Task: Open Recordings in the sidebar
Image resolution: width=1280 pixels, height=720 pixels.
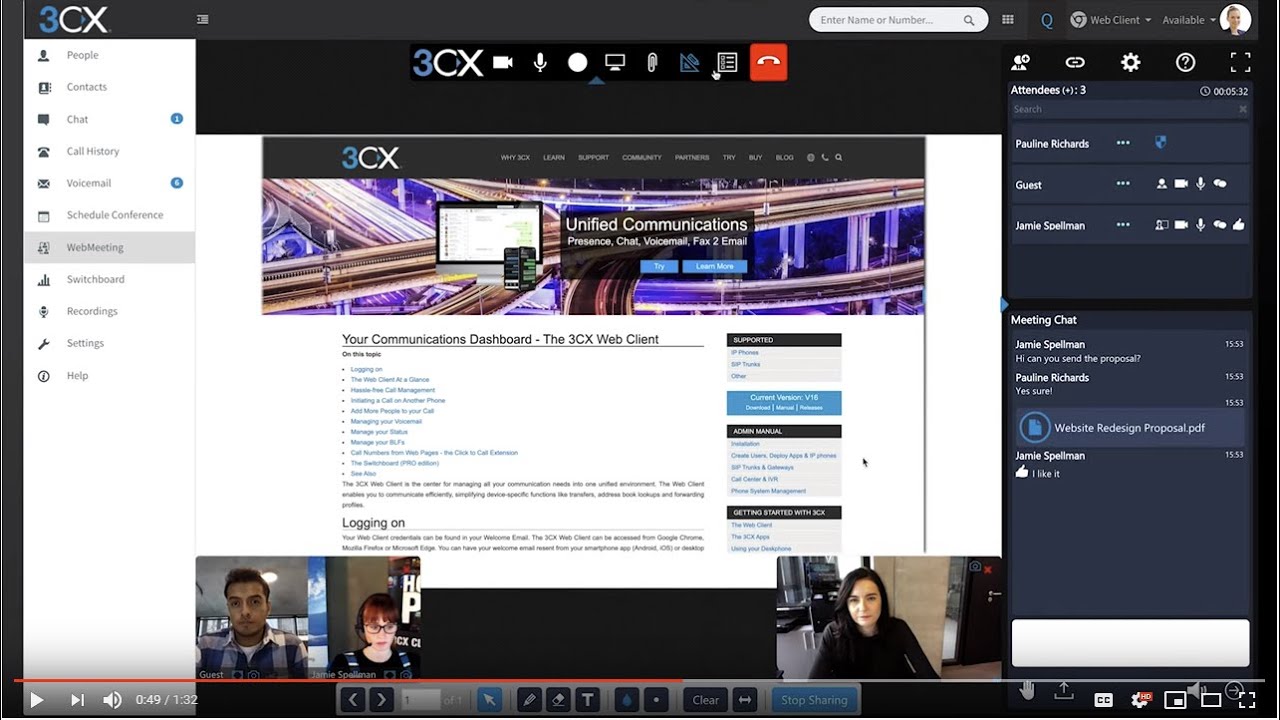Action: point(110,311)
